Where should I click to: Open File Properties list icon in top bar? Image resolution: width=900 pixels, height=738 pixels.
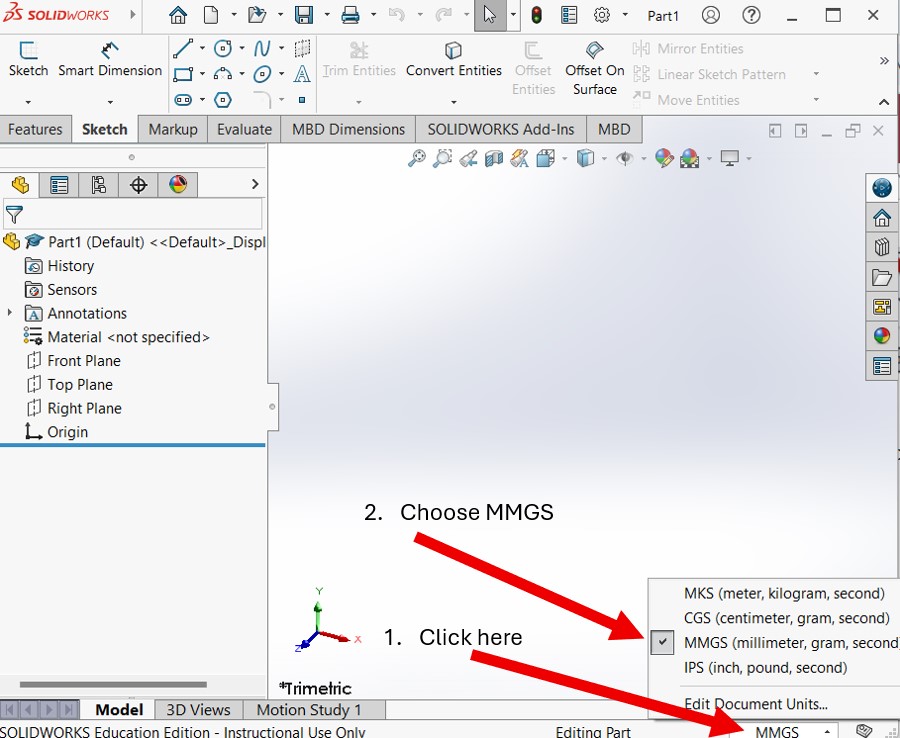pos(569,15)
